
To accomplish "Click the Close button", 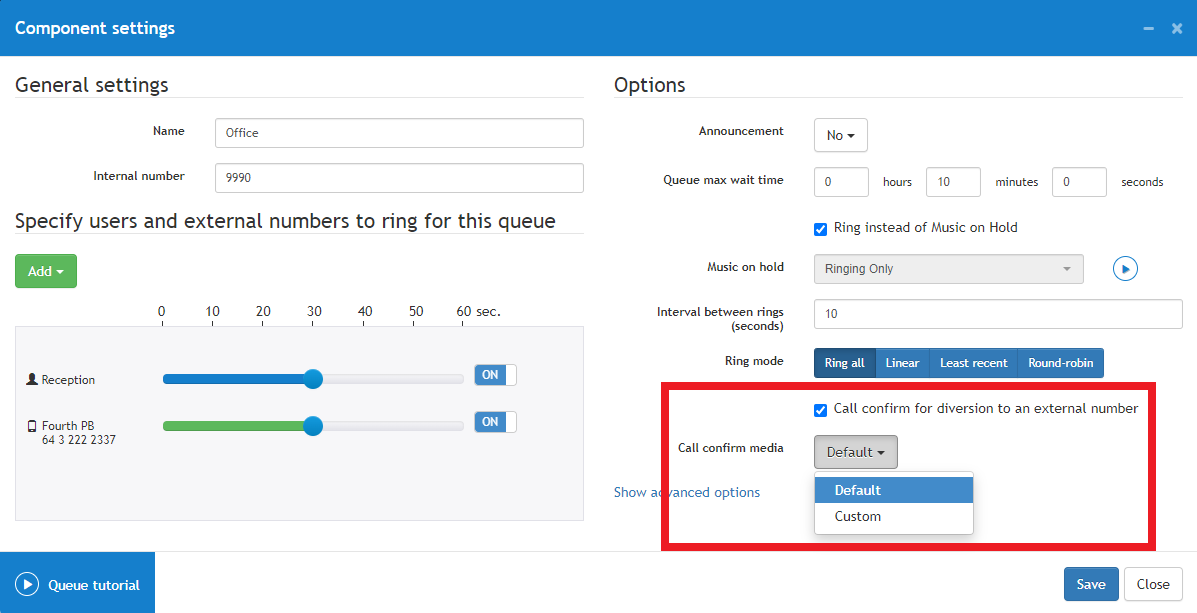I will tap(1153, 584).
